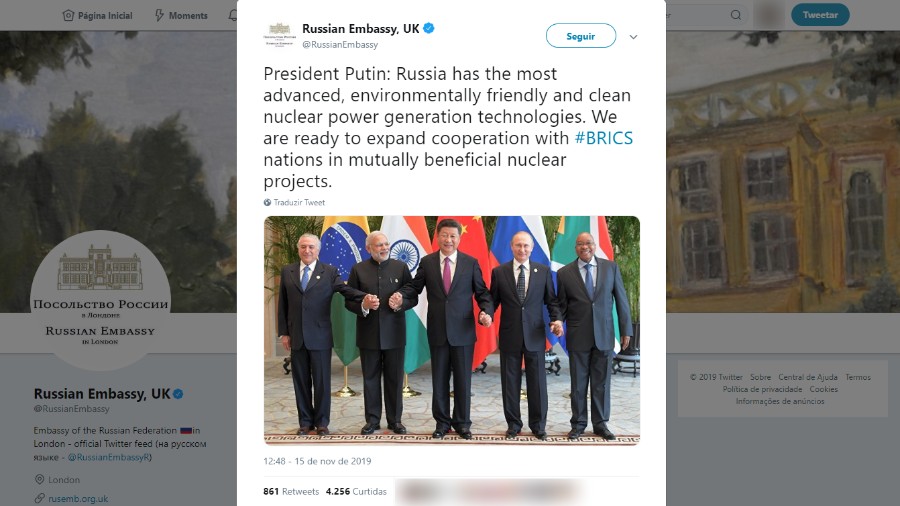View the 4.256 Curtidas list
Image resolution: width=900 pixels, height=506 pixels.
click(x=356, y=492)
